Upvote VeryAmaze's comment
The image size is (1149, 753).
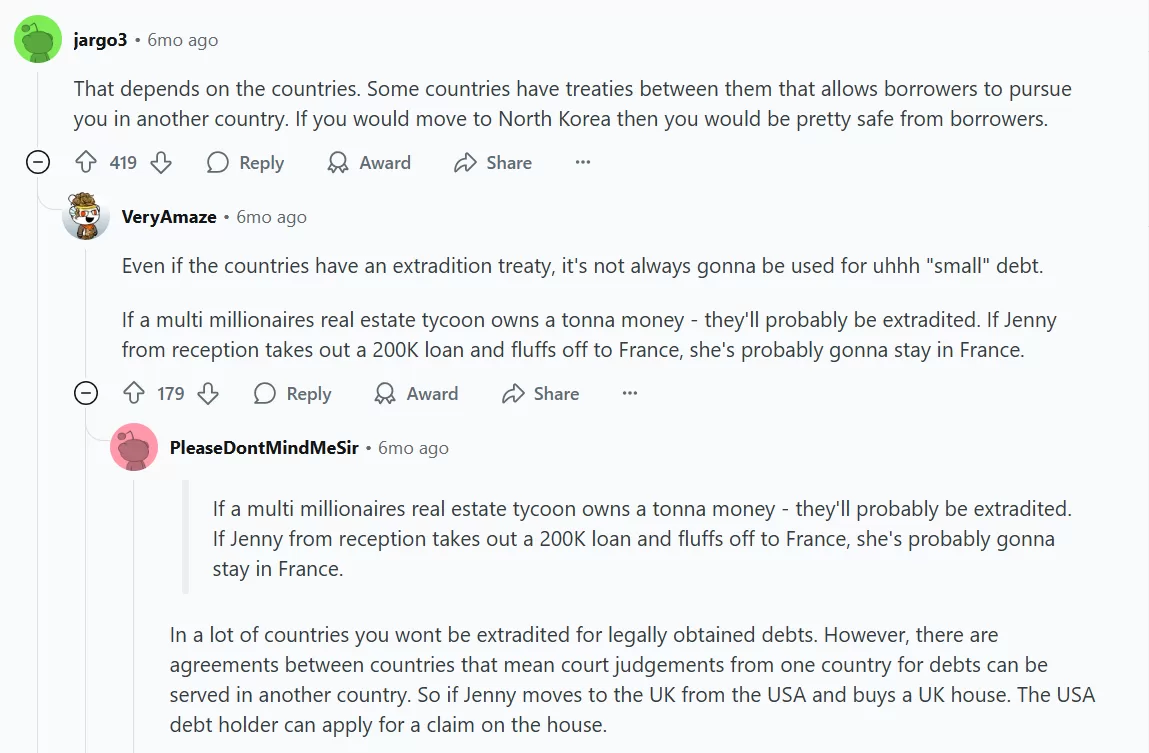click(134, 394)
